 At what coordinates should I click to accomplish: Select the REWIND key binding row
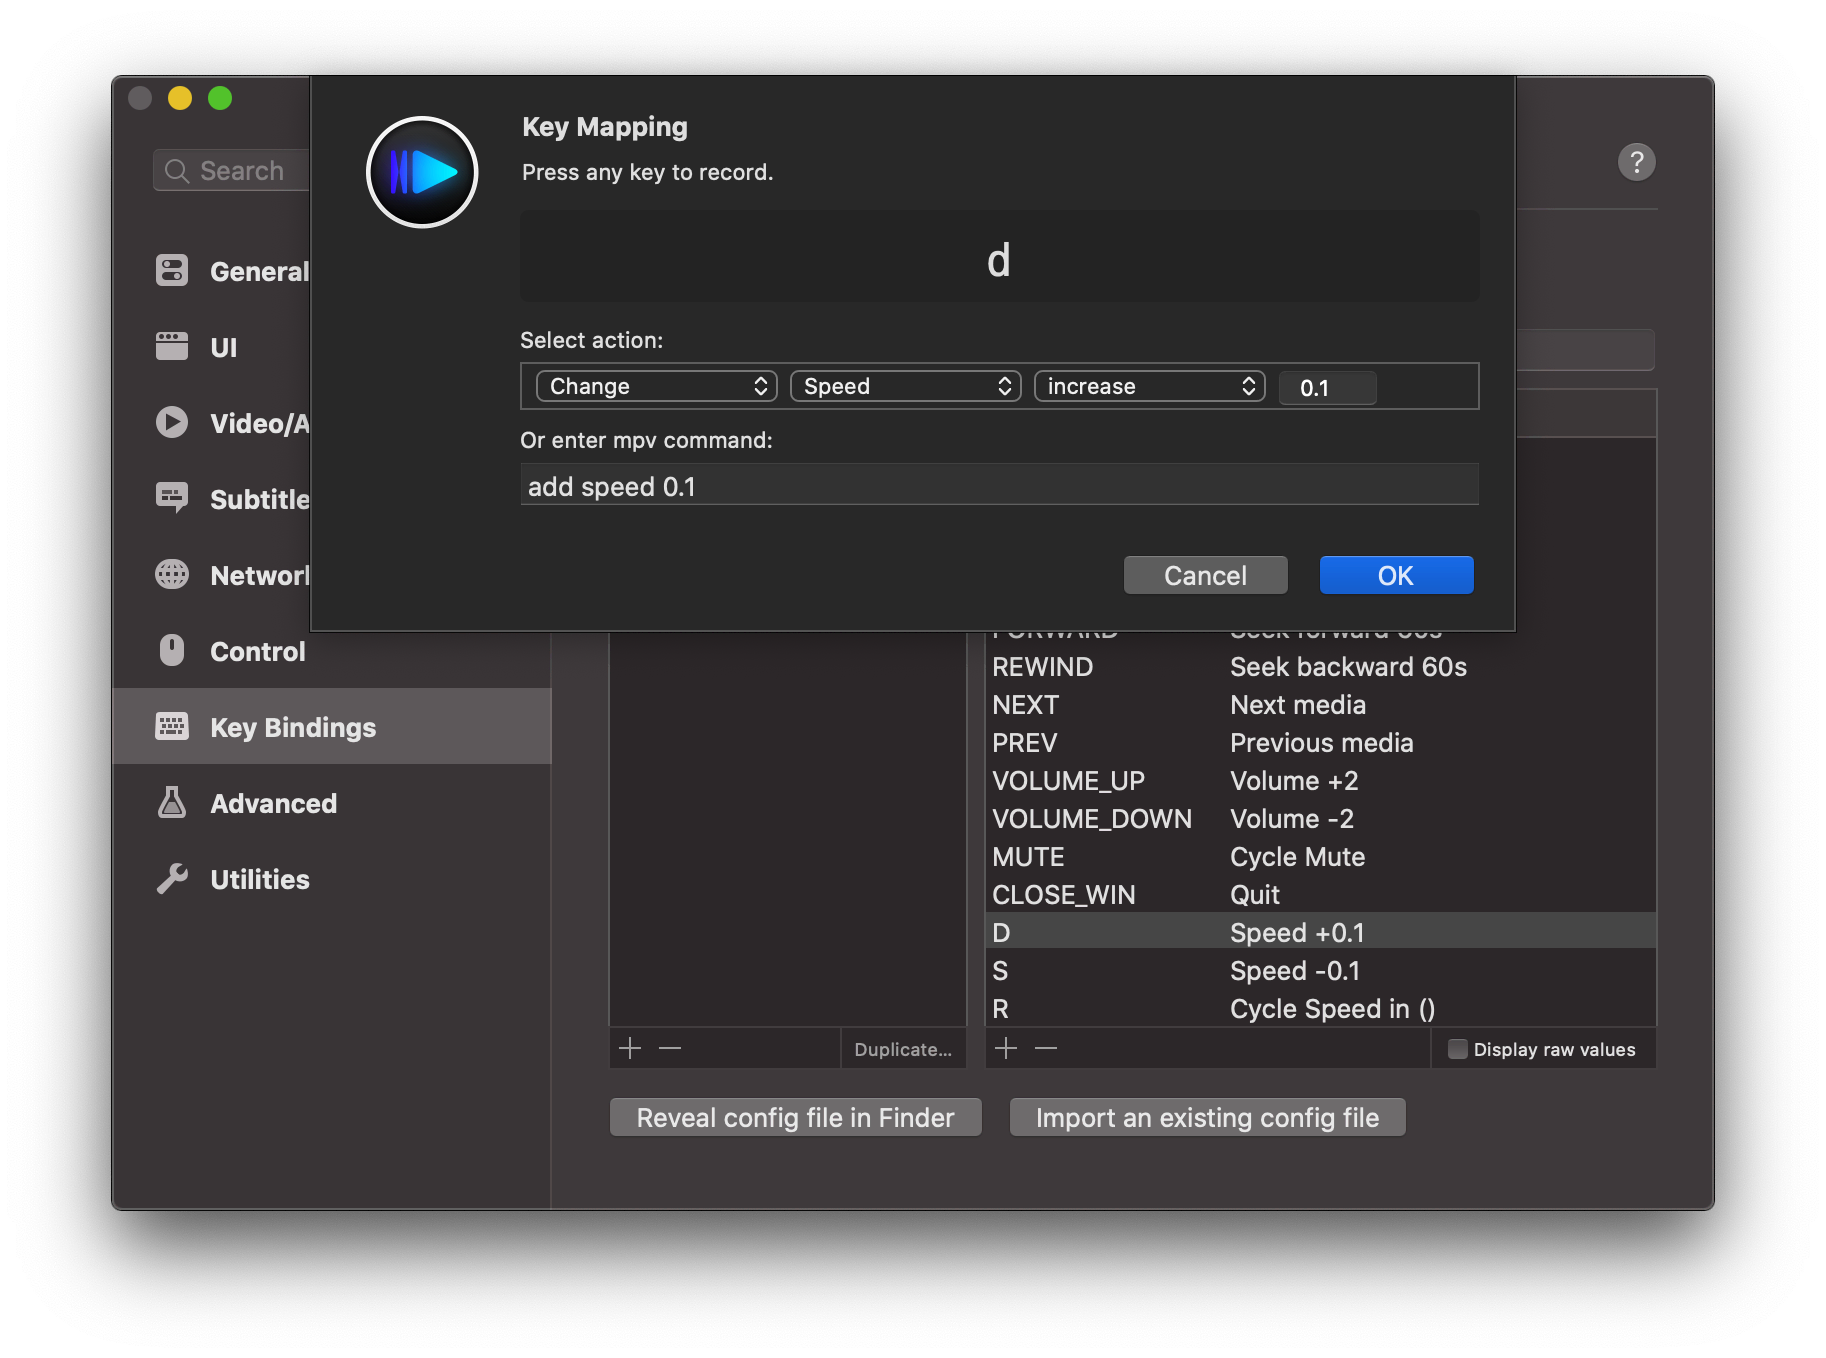pos(1320,667)
